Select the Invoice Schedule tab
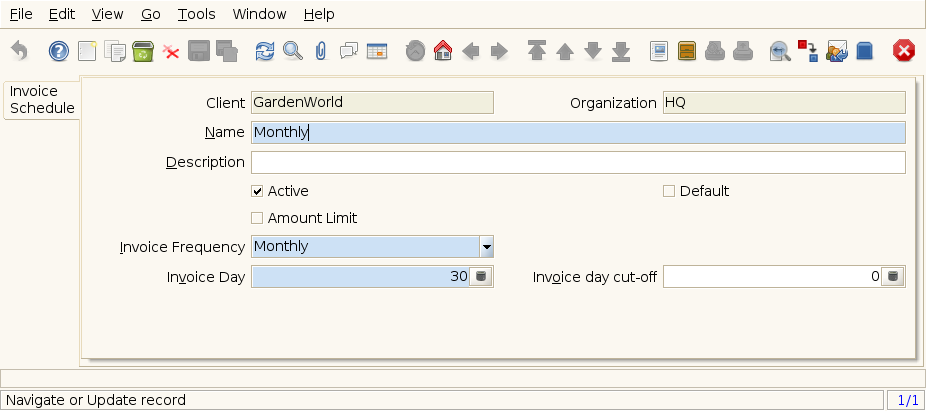The height and width of the screenshot is (411, 926). coord(41,100)
